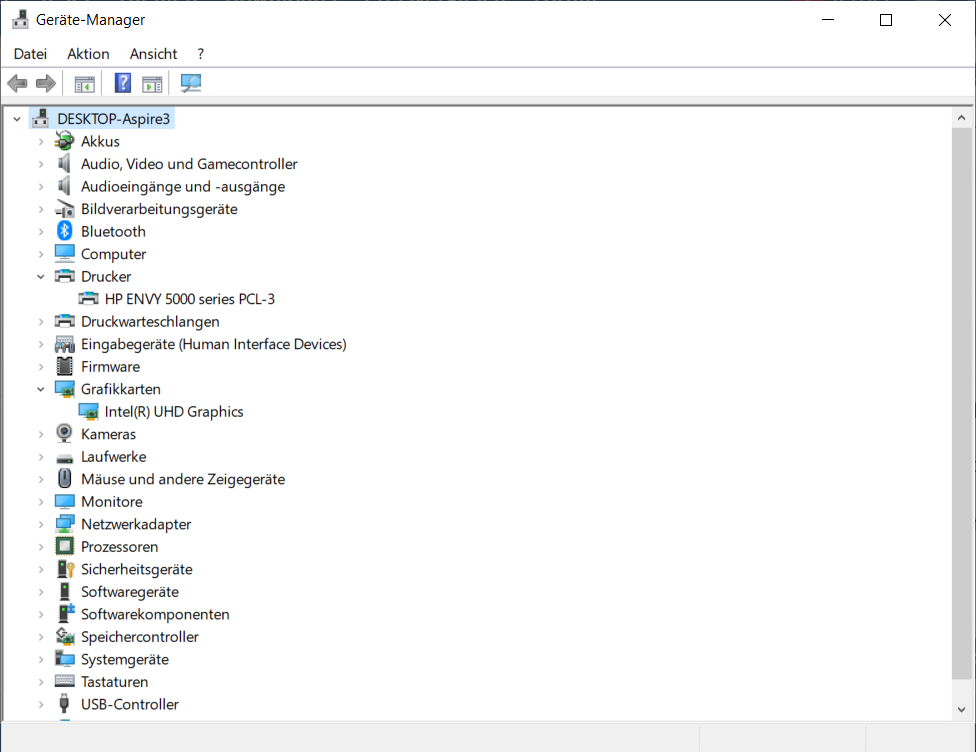Click the HP ENVY 5000 printer icon
The width and height of the screenshot is (976, 752).
(88, 299)
